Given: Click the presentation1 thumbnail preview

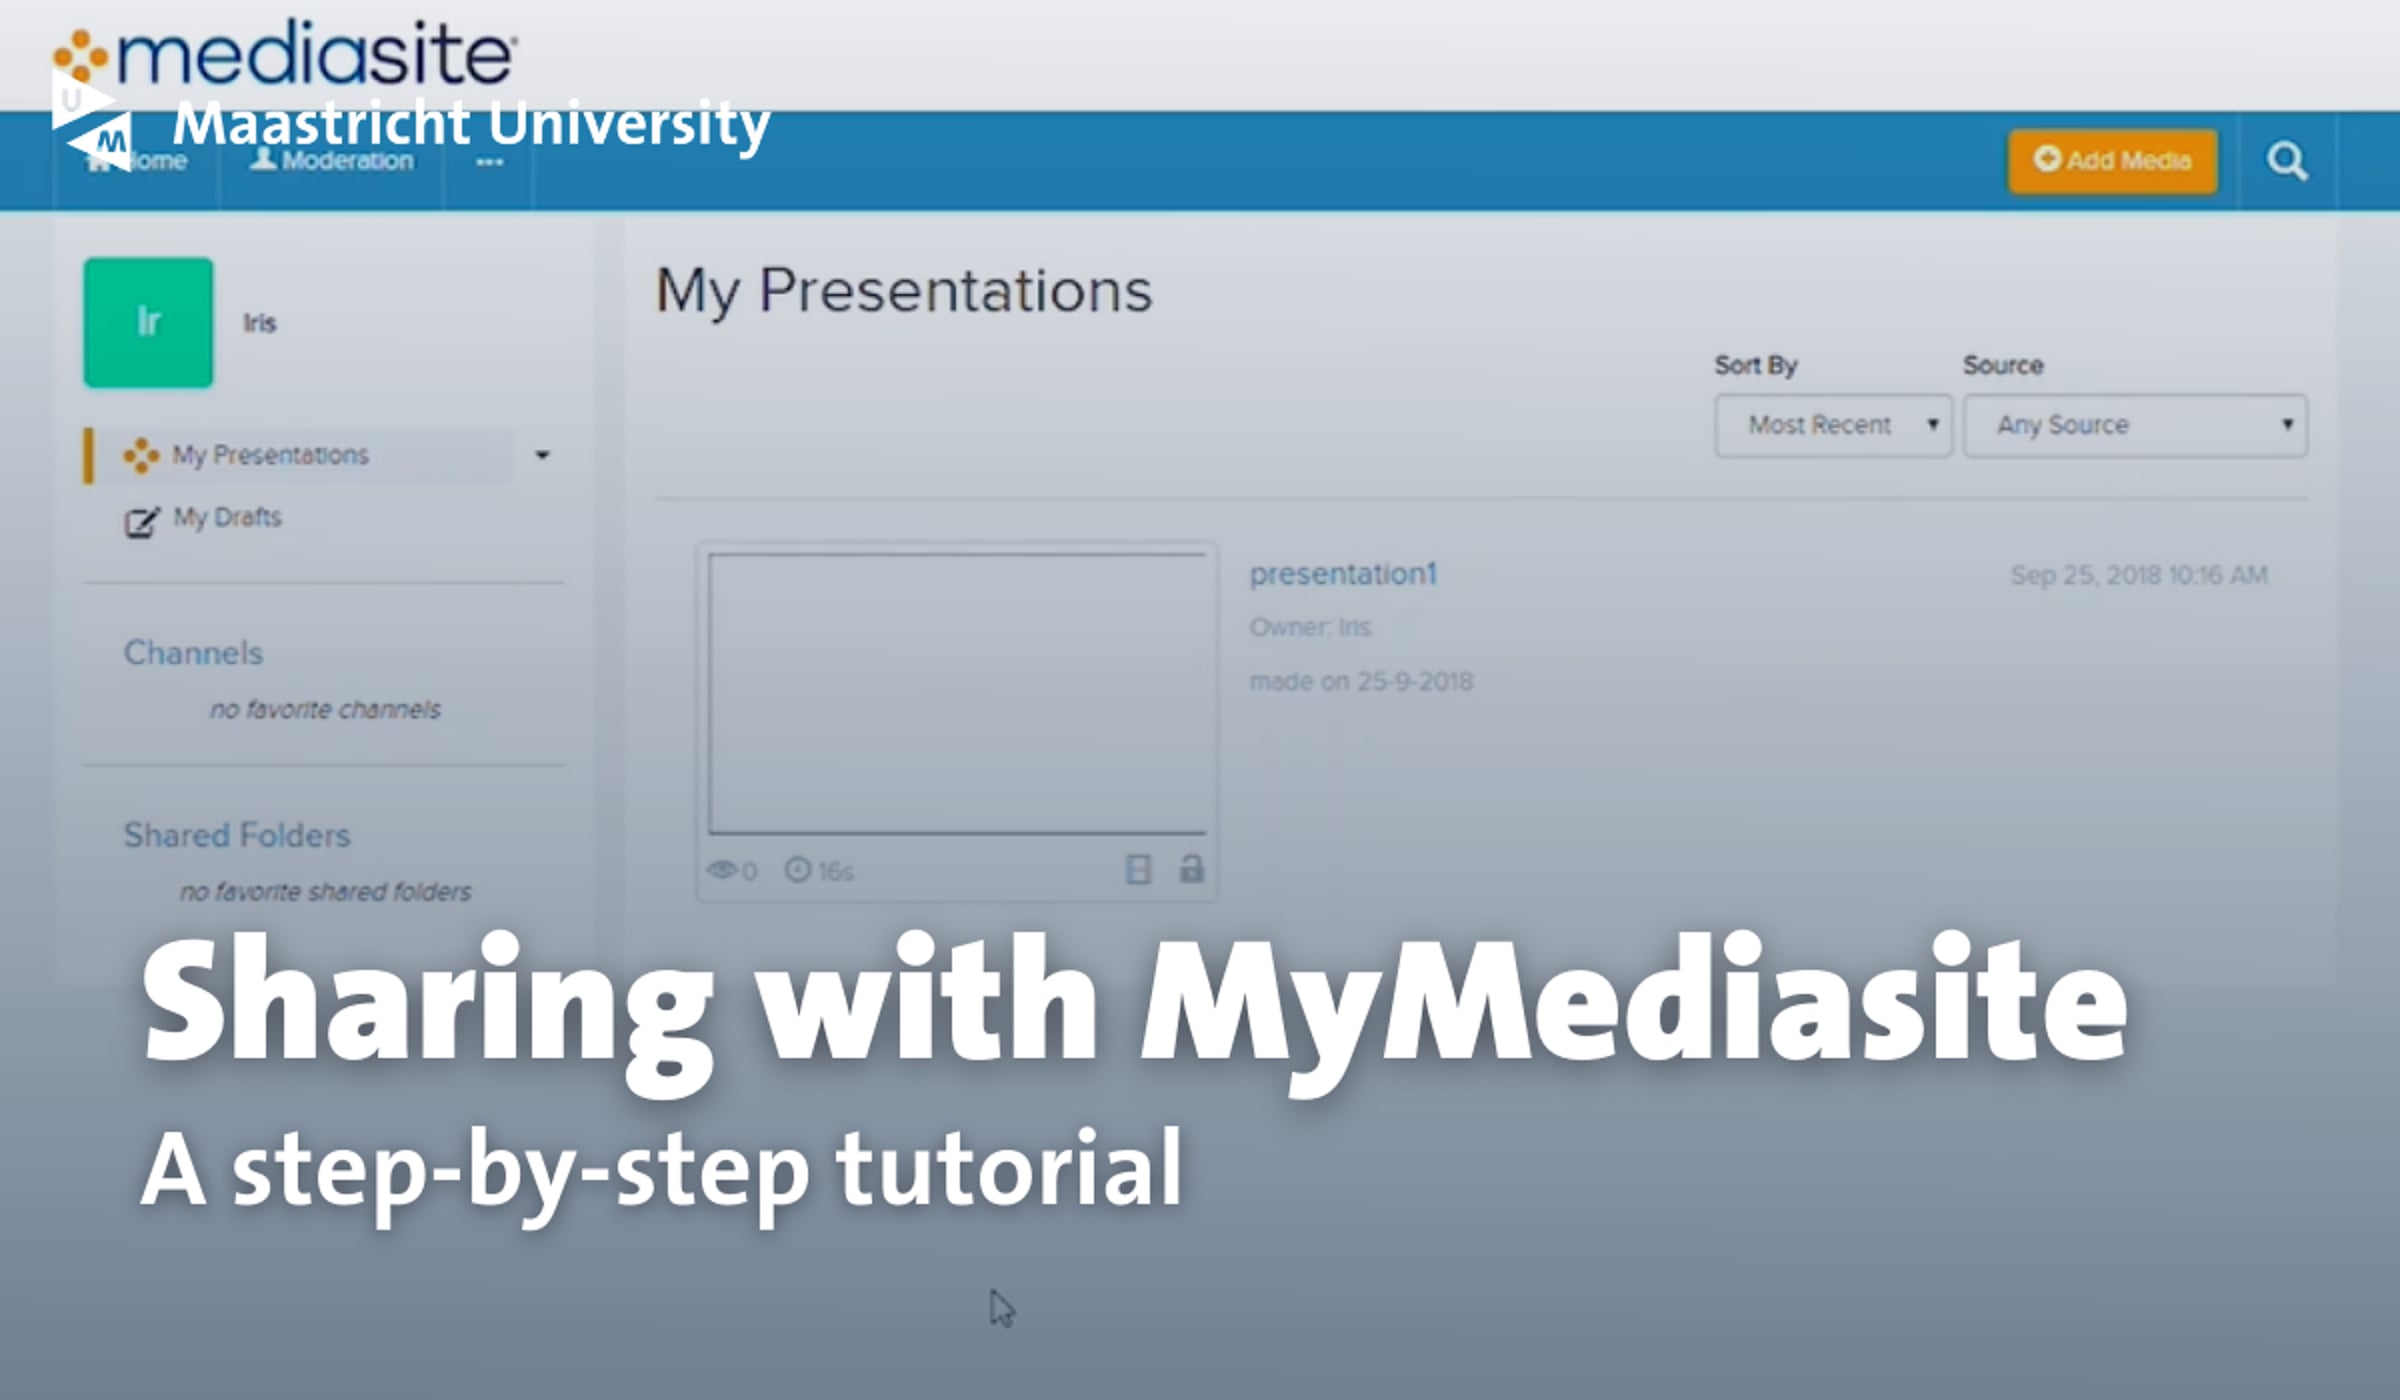Looking at the screenshot, I should (956, 694).
